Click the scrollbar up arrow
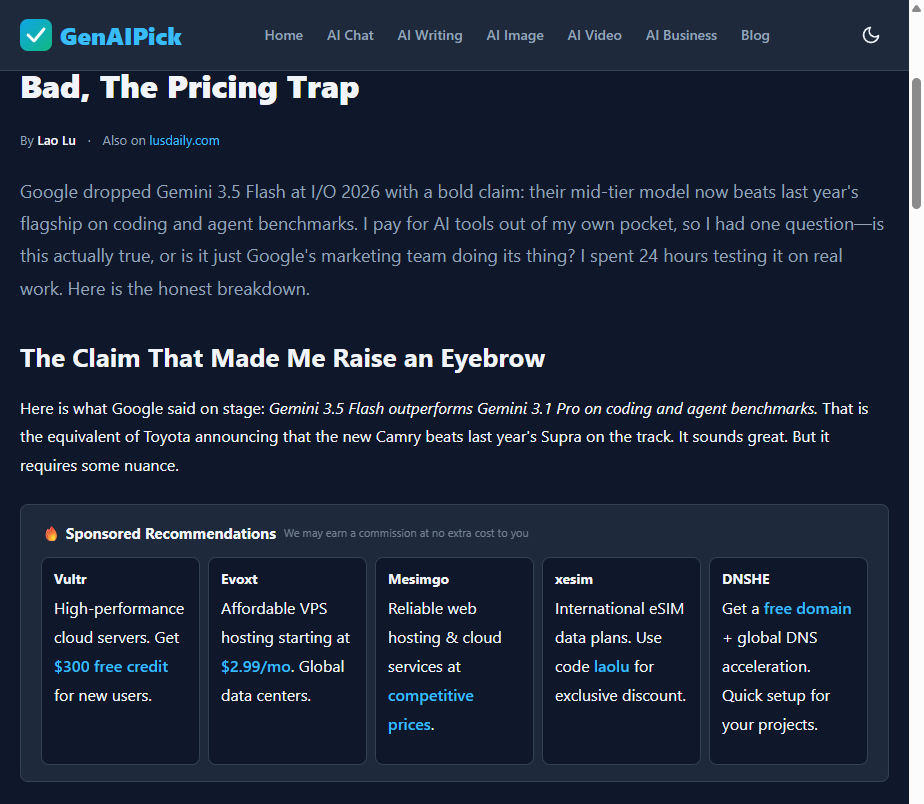Image resolution: width=924 pixels, height=804 pixels. (916, 8)
